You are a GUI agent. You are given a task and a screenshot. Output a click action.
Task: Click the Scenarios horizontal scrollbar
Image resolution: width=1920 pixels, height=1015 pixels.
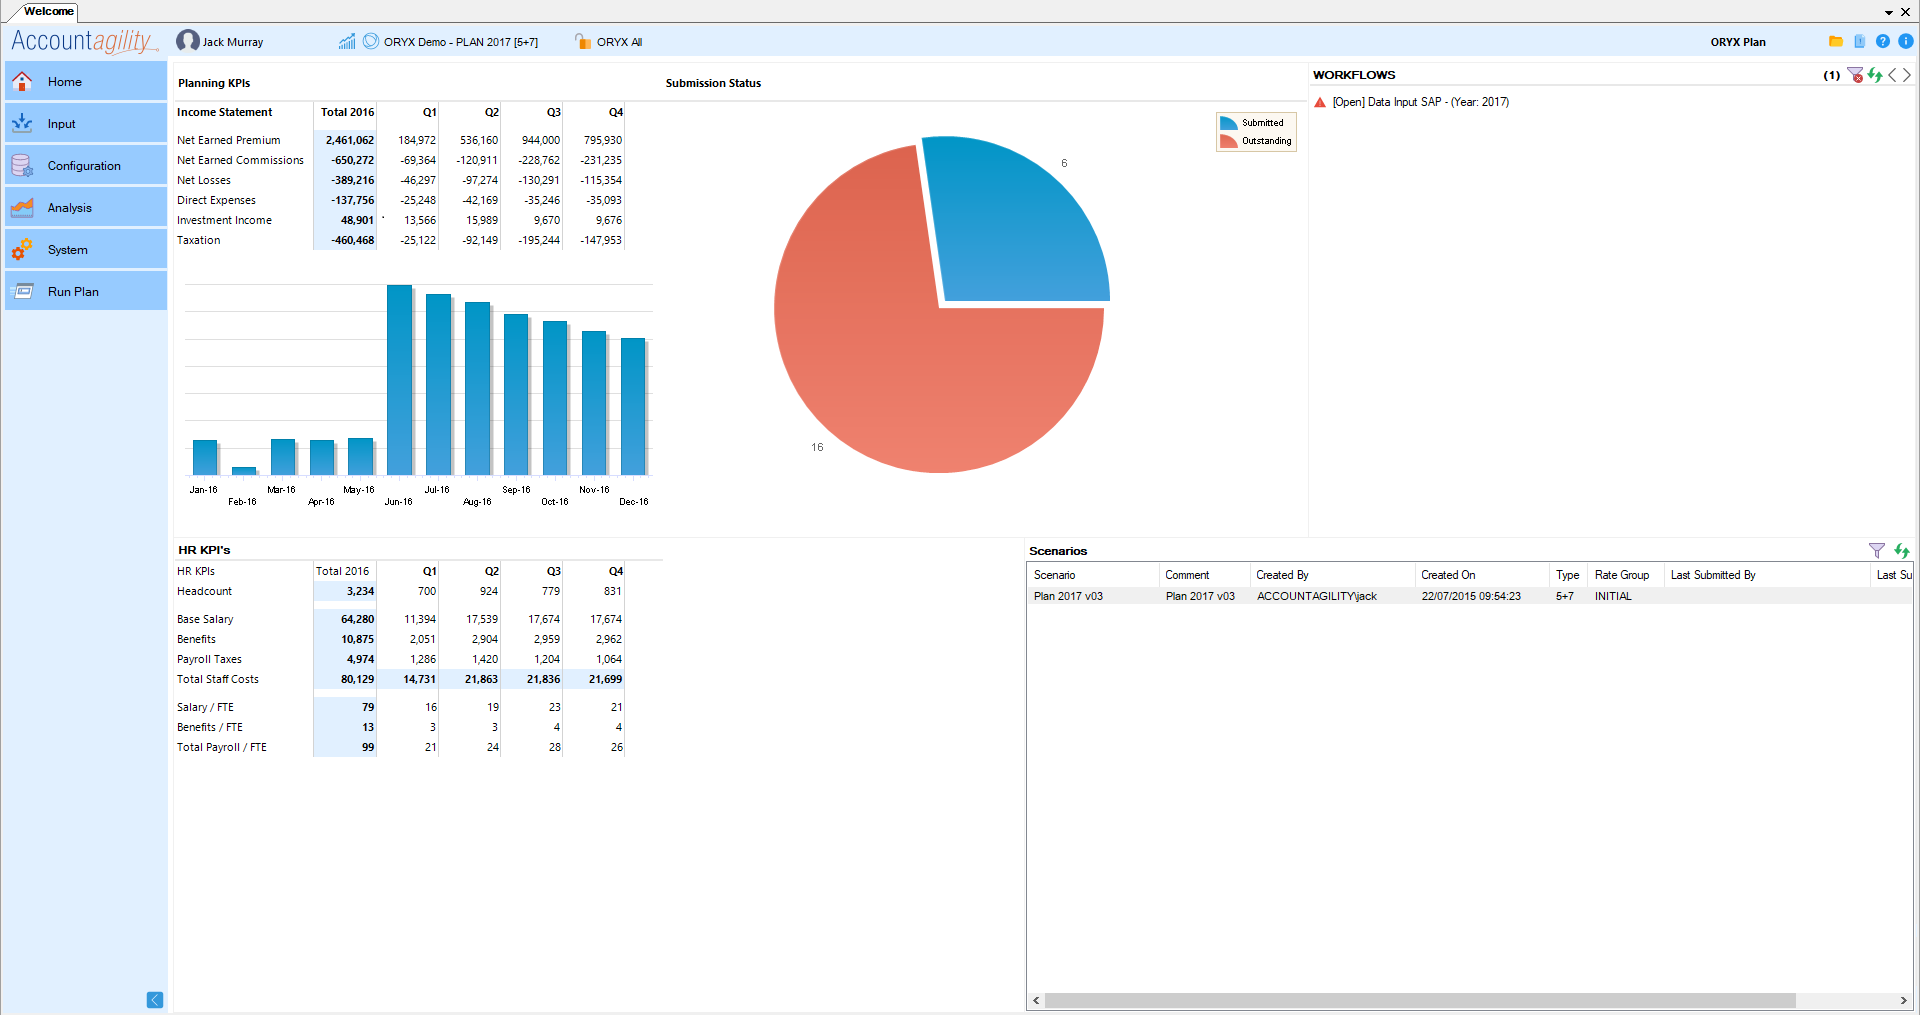(1420, 1000)
